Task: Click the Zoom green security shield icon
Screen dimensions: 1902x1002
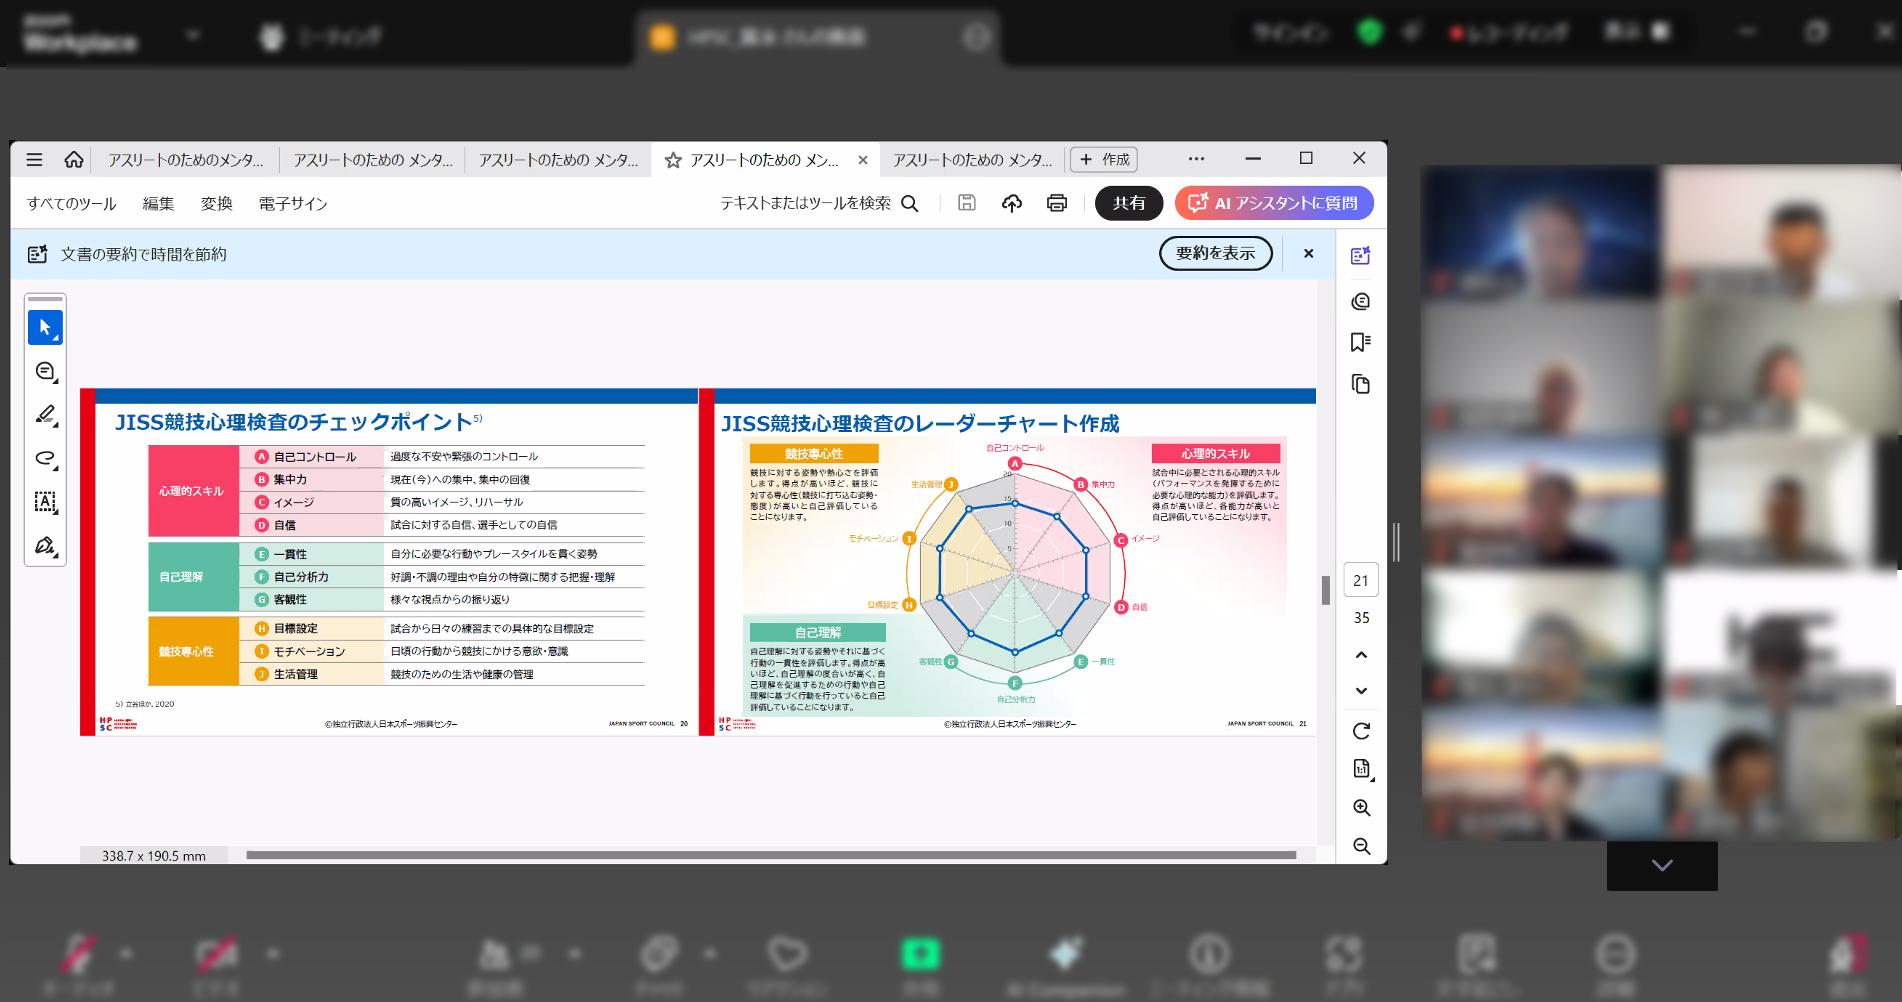Action: (1370, 32)
